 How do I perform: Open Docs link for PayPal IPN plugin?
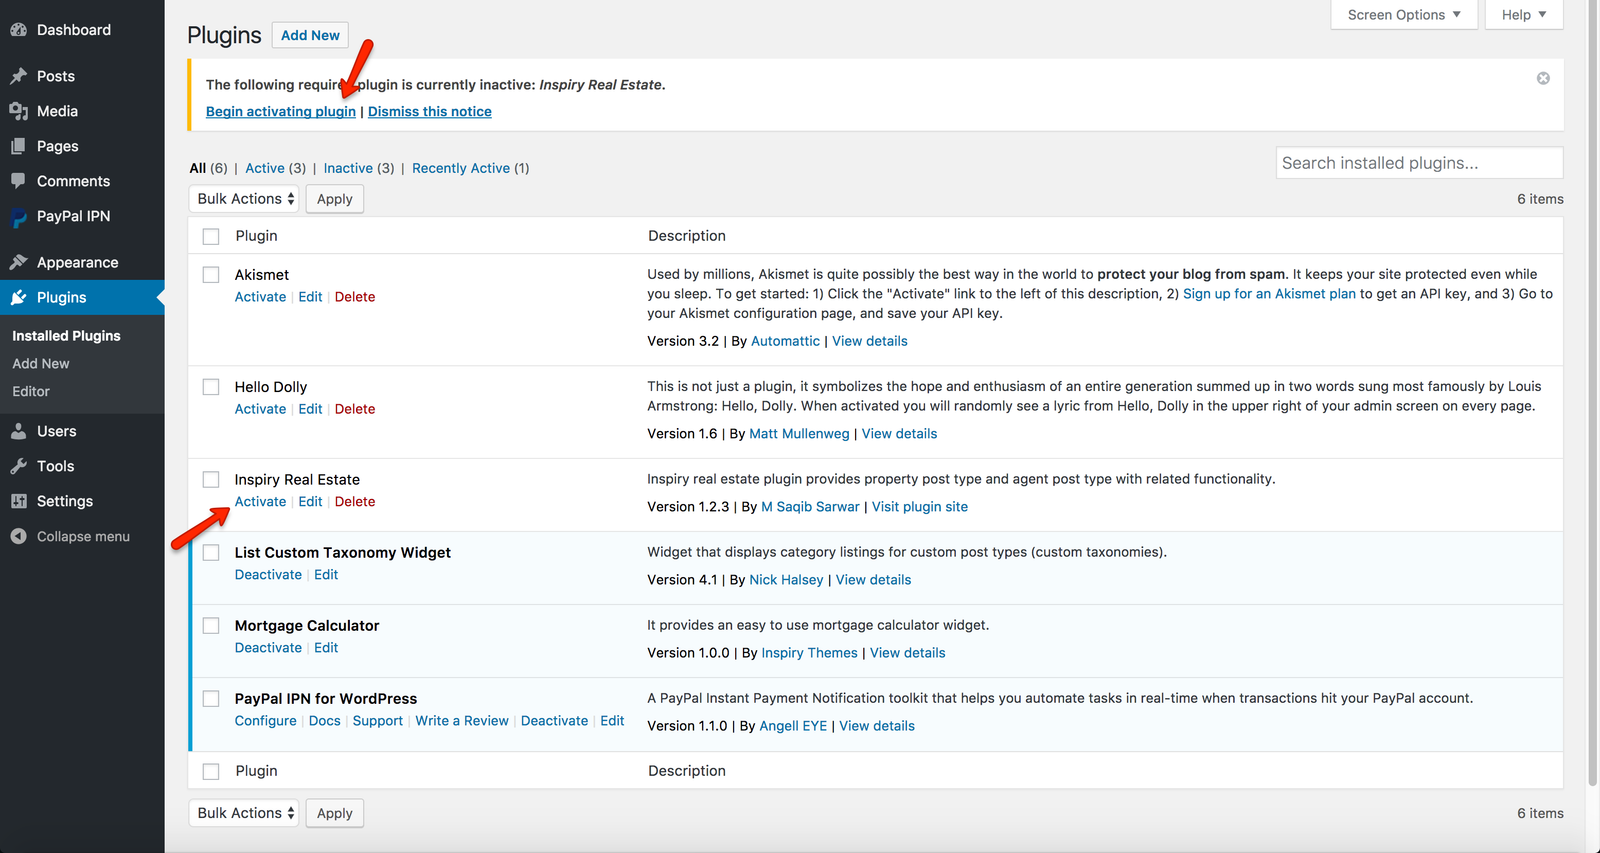point(325,721)
